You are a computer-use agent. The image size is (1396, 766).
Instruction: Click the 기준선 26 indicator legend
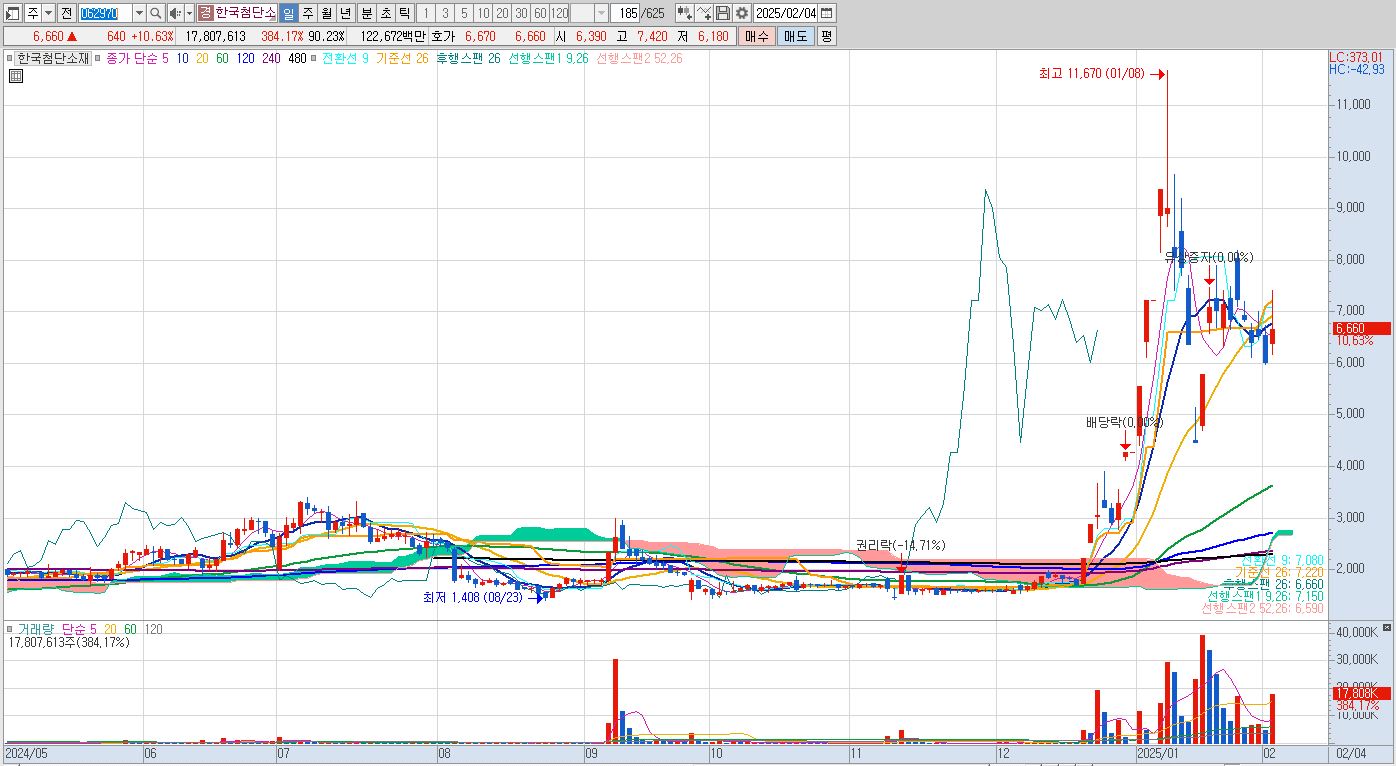point(401,58)
